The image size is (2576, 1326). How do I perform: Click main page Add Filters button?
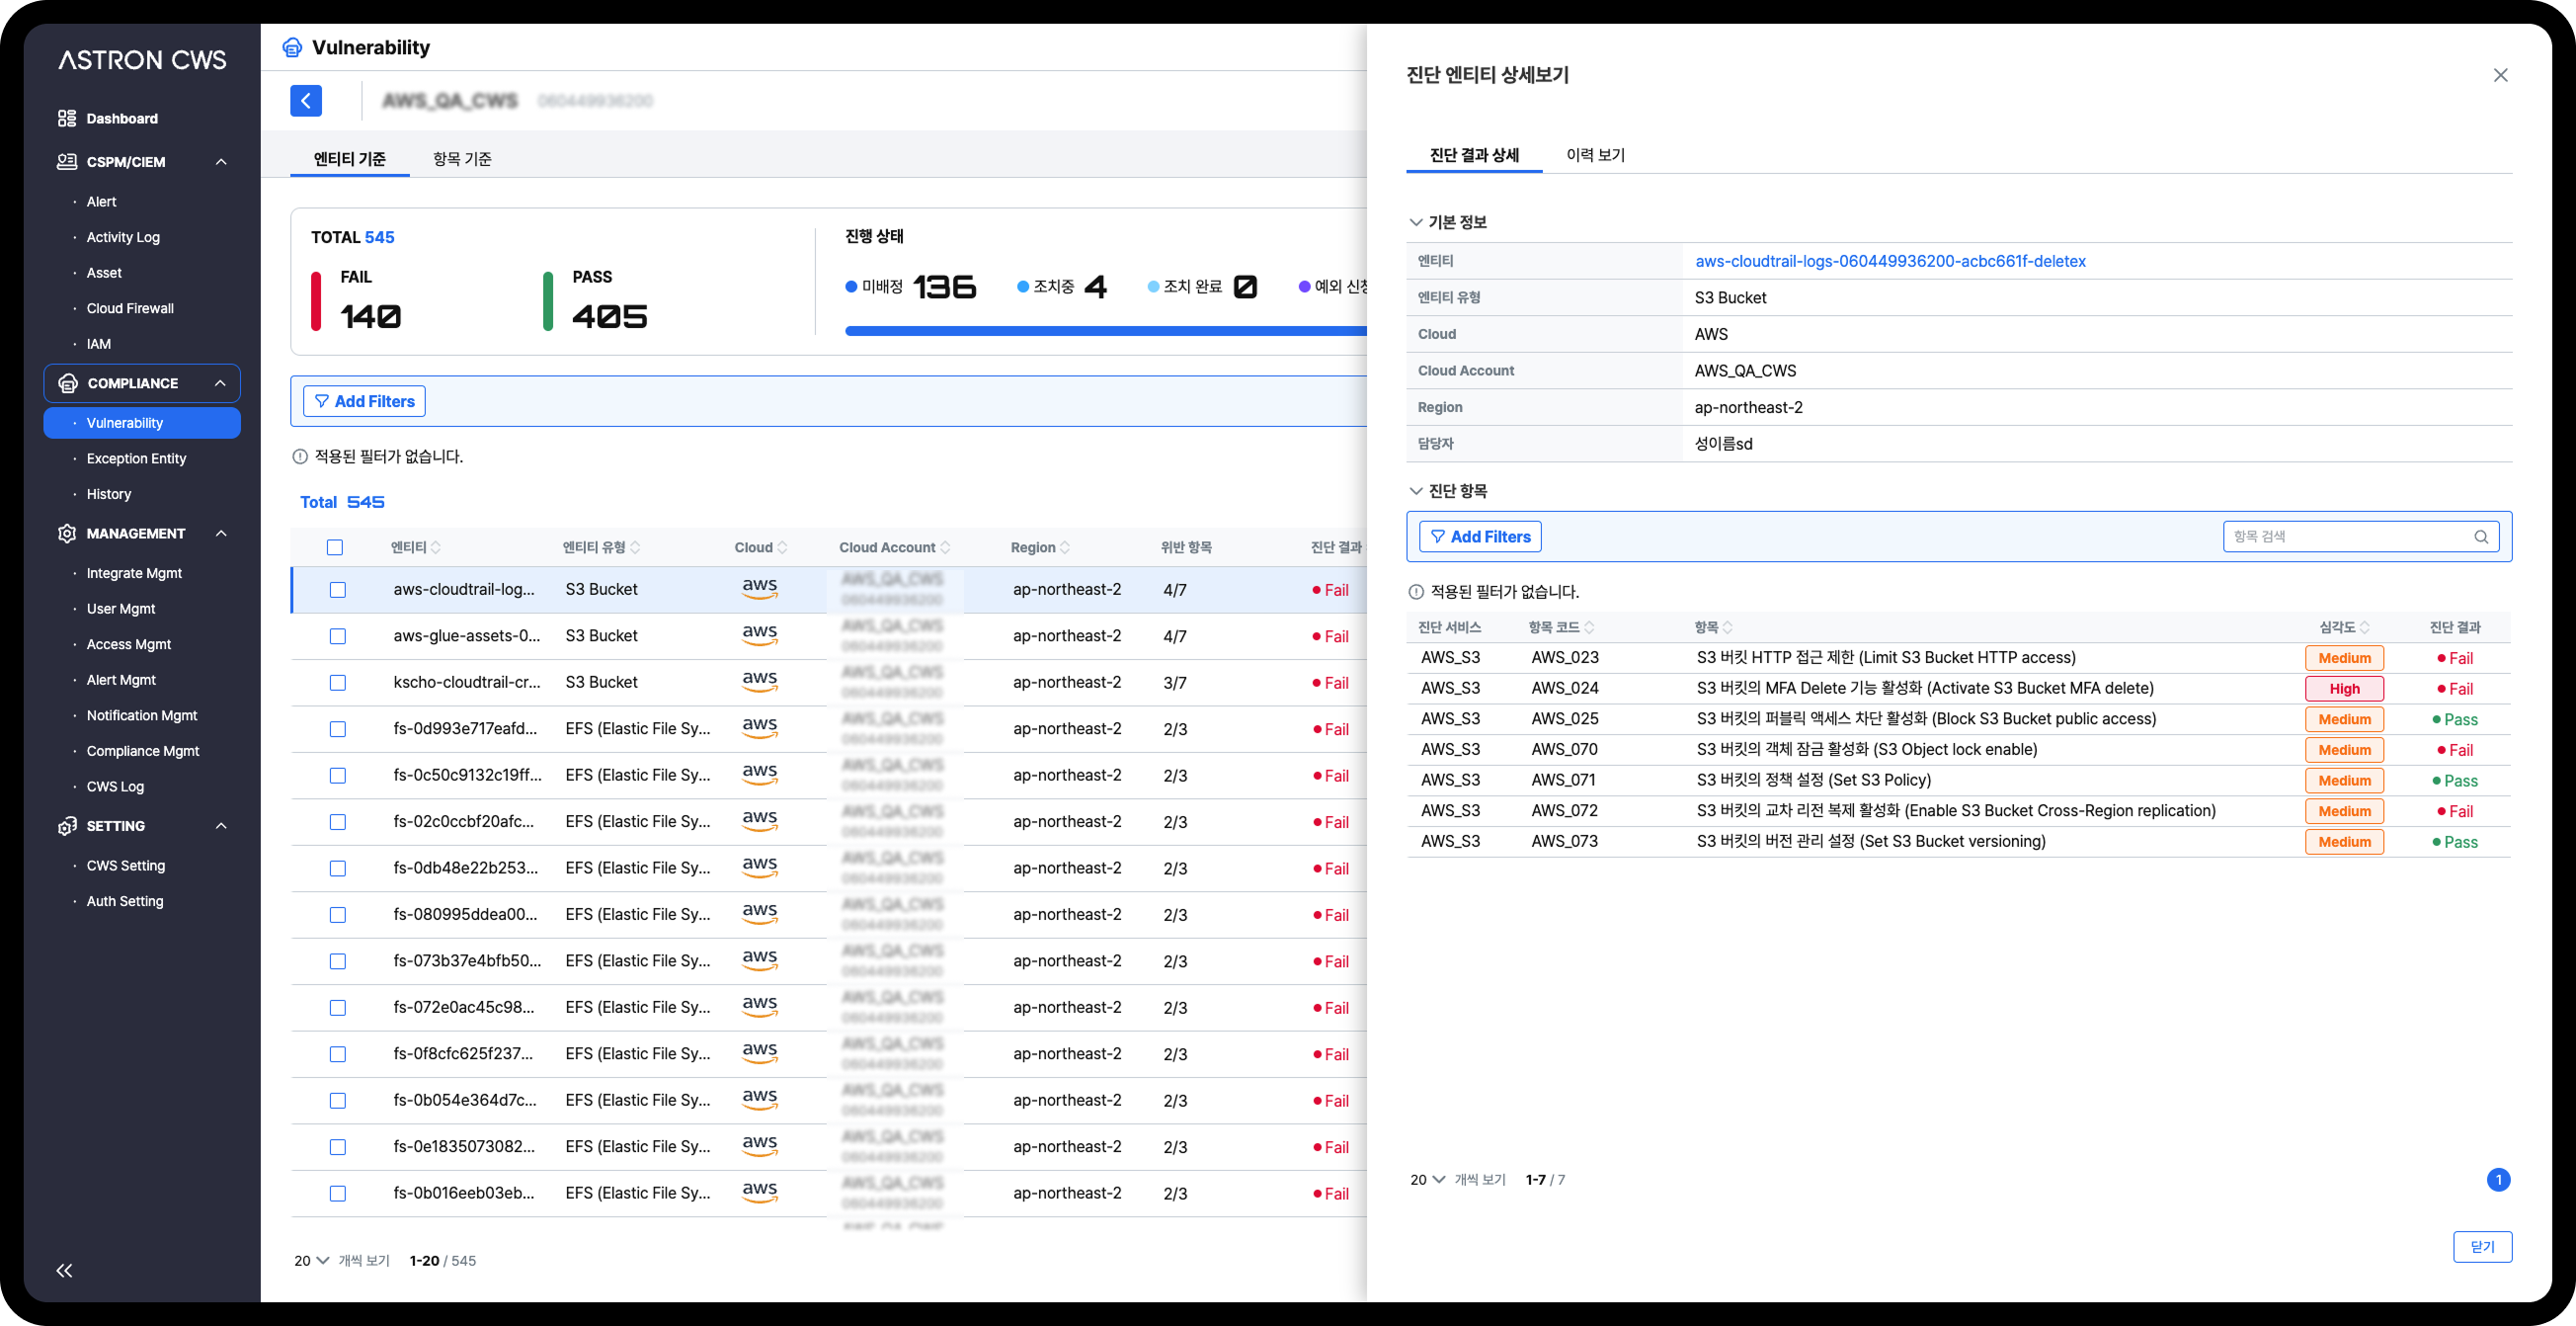(364, 401)
